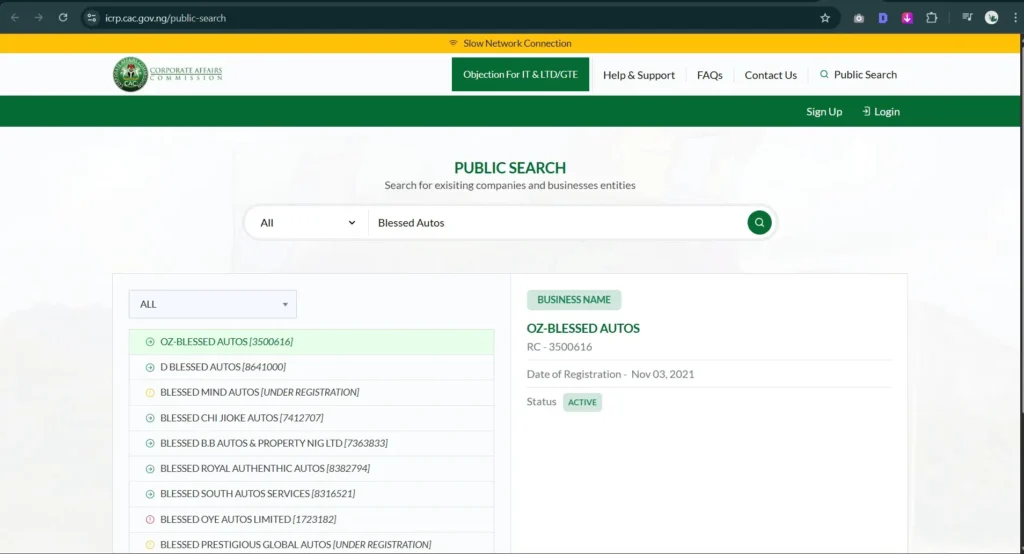
Task: Click the Corporate Affairs Commission logo
Action: coord(168,74)
